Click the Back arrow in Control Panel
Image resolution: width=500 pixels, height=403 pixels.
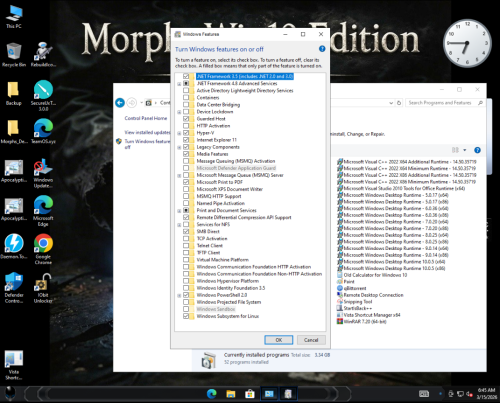point(120,103)
